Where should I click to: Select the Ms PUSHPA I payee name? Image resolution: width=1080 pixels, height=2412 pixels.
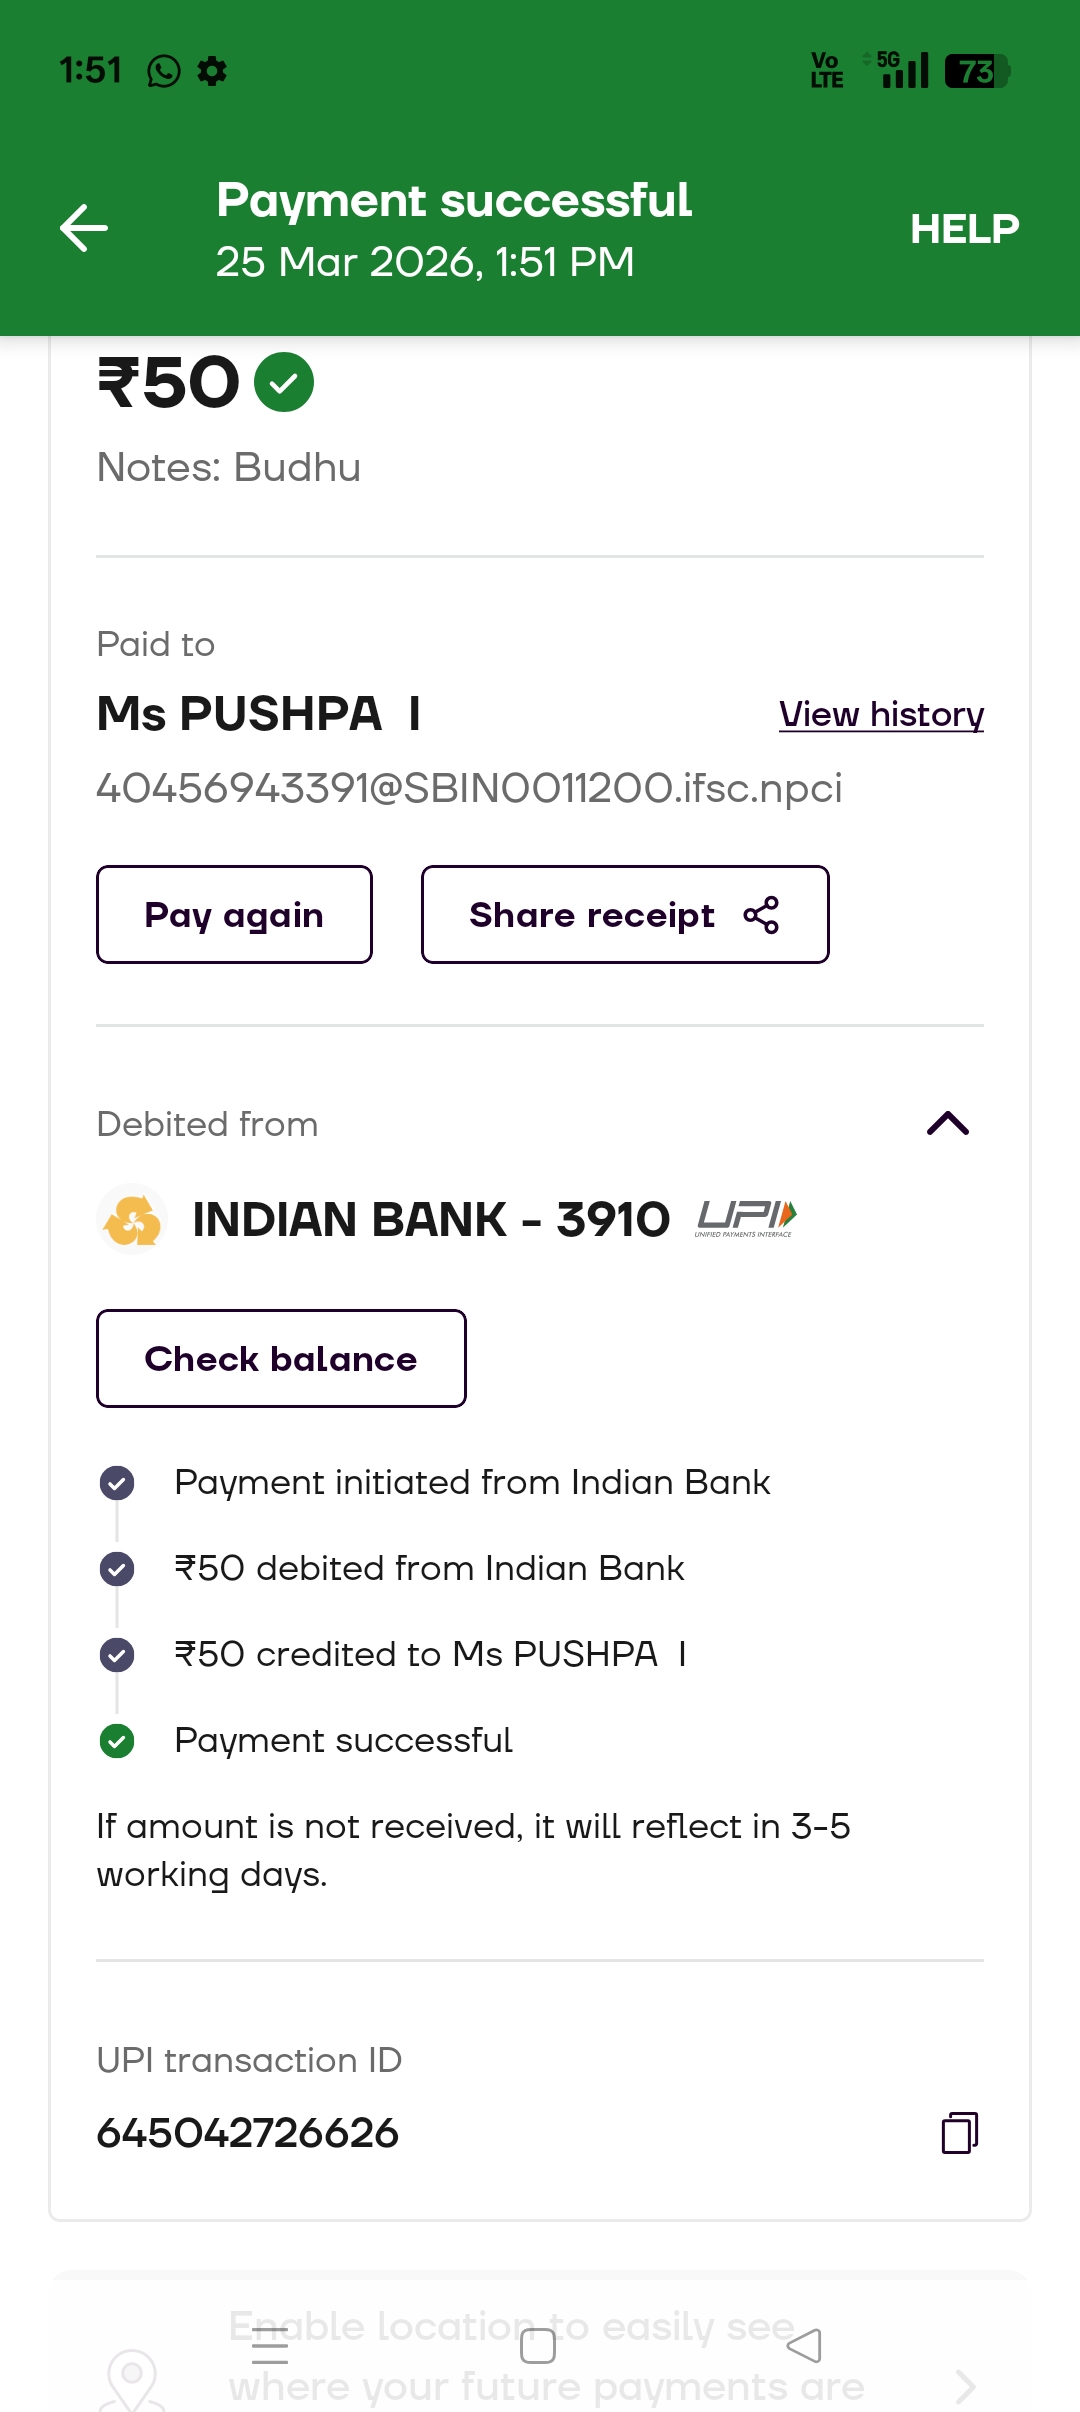258,715
